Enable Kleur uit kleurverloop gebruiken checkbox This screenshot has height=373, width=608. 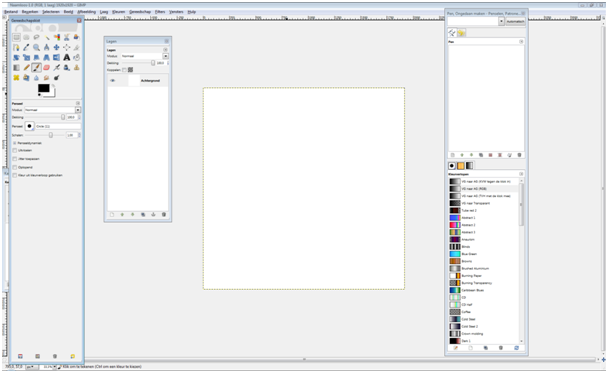[15, 175]
